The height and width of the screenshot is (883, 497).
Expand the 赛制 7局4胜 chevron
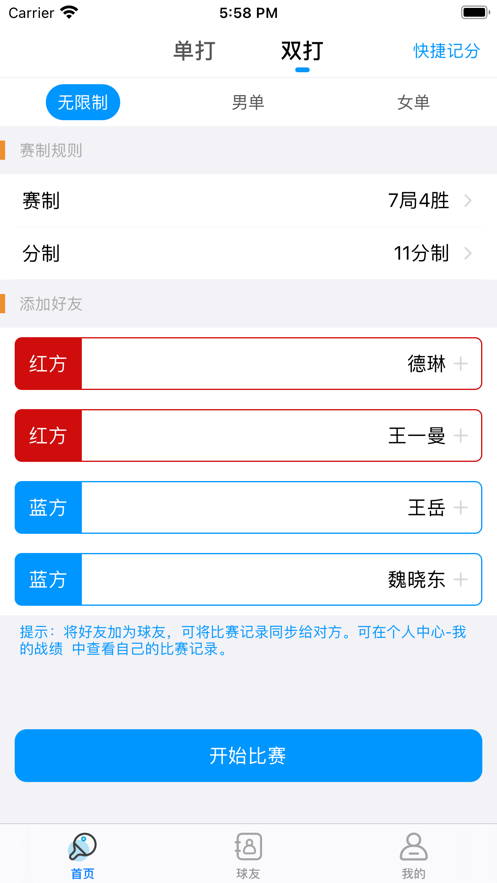468,200
